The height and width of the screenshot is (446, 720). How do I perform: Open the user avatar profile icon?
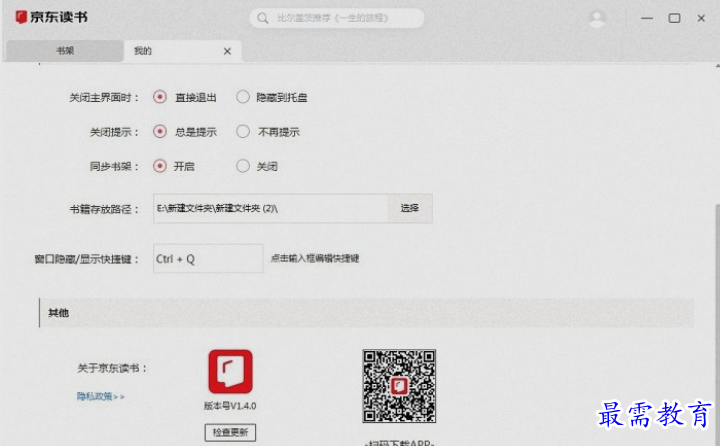pos(596,18)
